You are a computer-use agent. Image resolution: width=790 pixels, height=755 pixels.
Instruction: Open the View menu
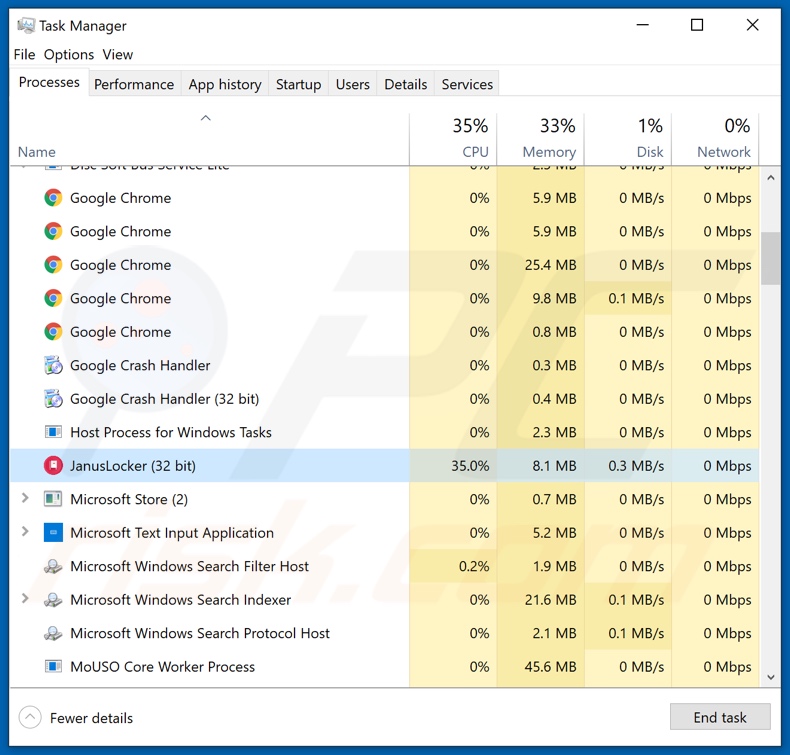(x=117, y=54)
